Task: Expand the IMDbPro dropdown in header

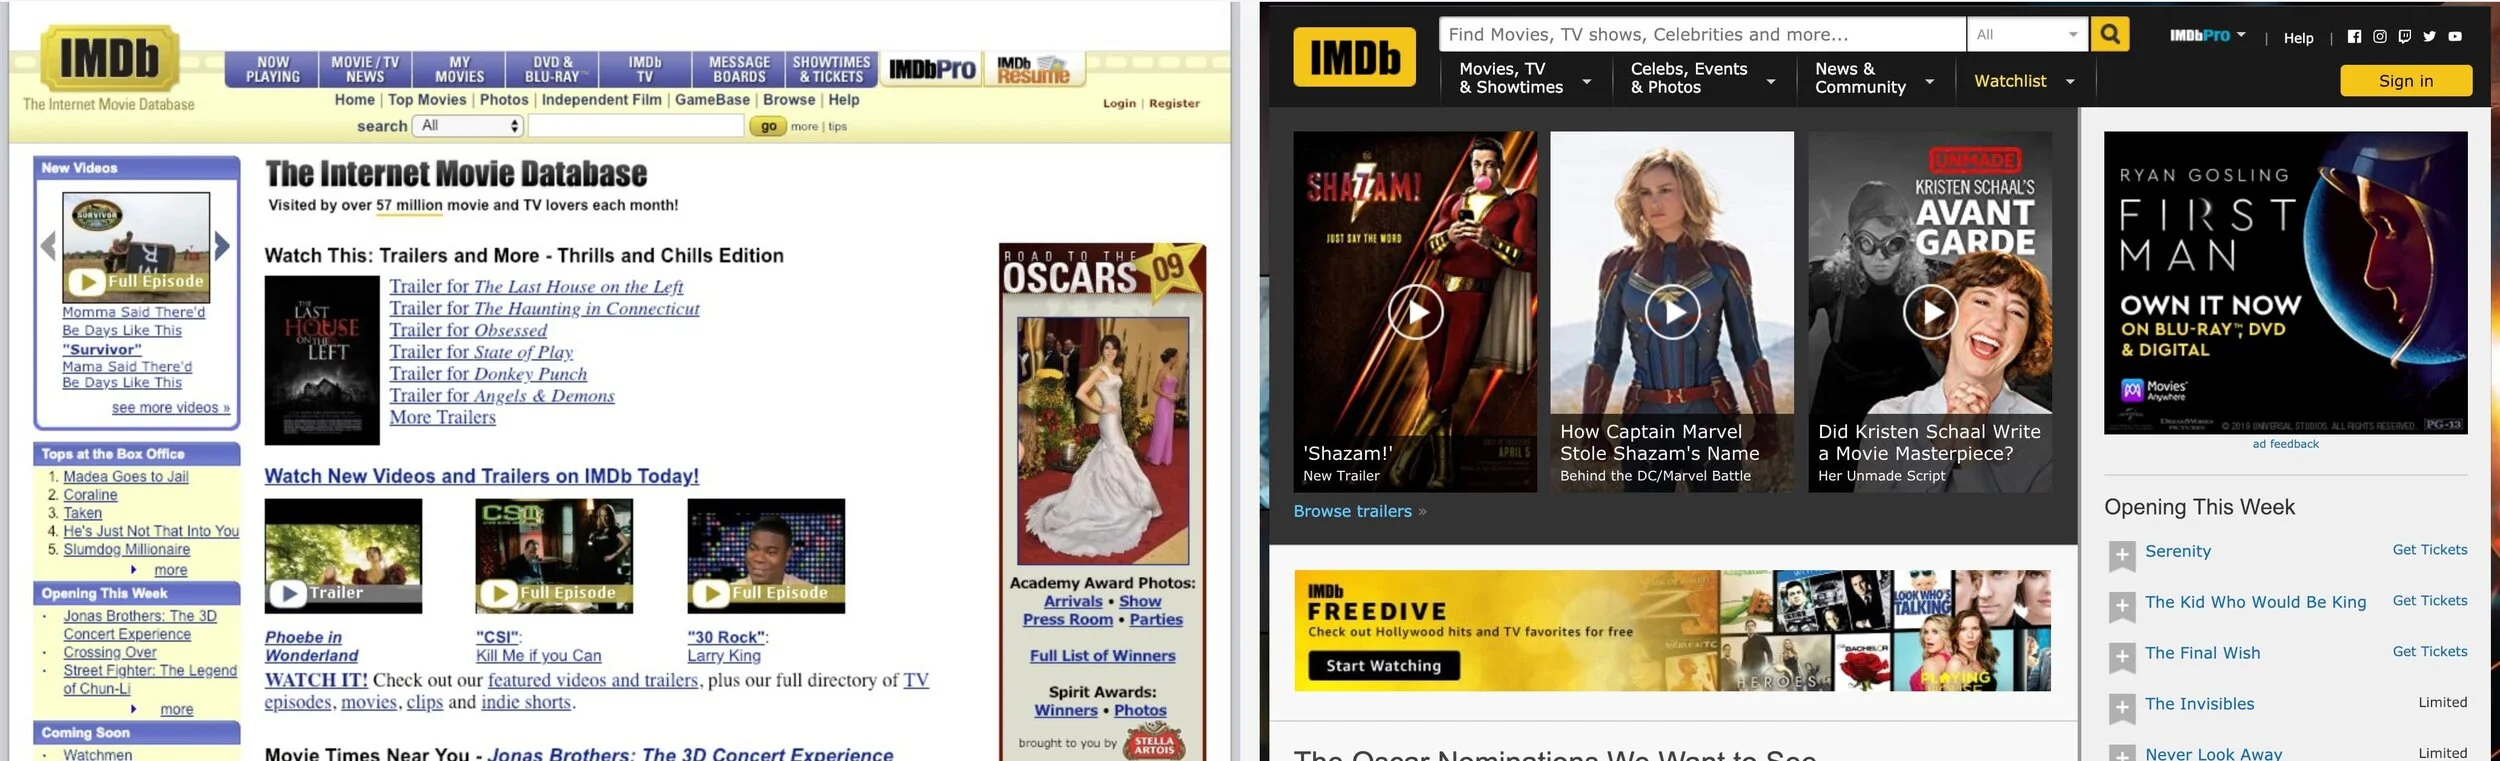Action: [2207, 35]
